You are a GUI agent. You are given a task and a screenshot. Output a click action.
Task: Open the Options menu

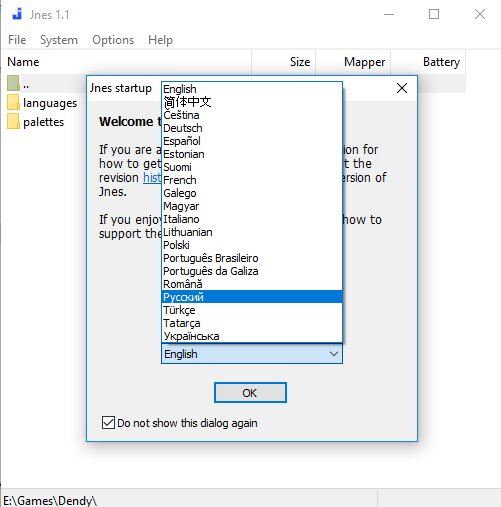[x=113, y=40]
